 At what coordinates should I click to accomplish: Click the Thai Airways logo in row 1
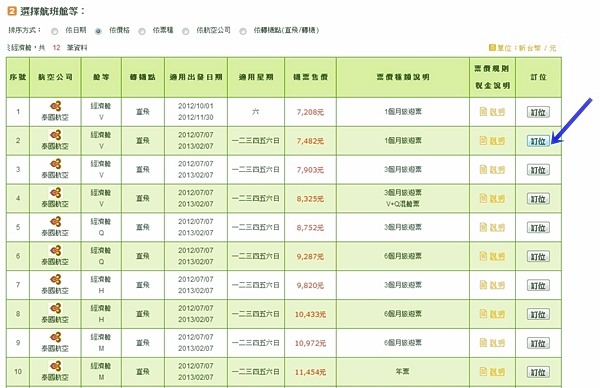55,106
